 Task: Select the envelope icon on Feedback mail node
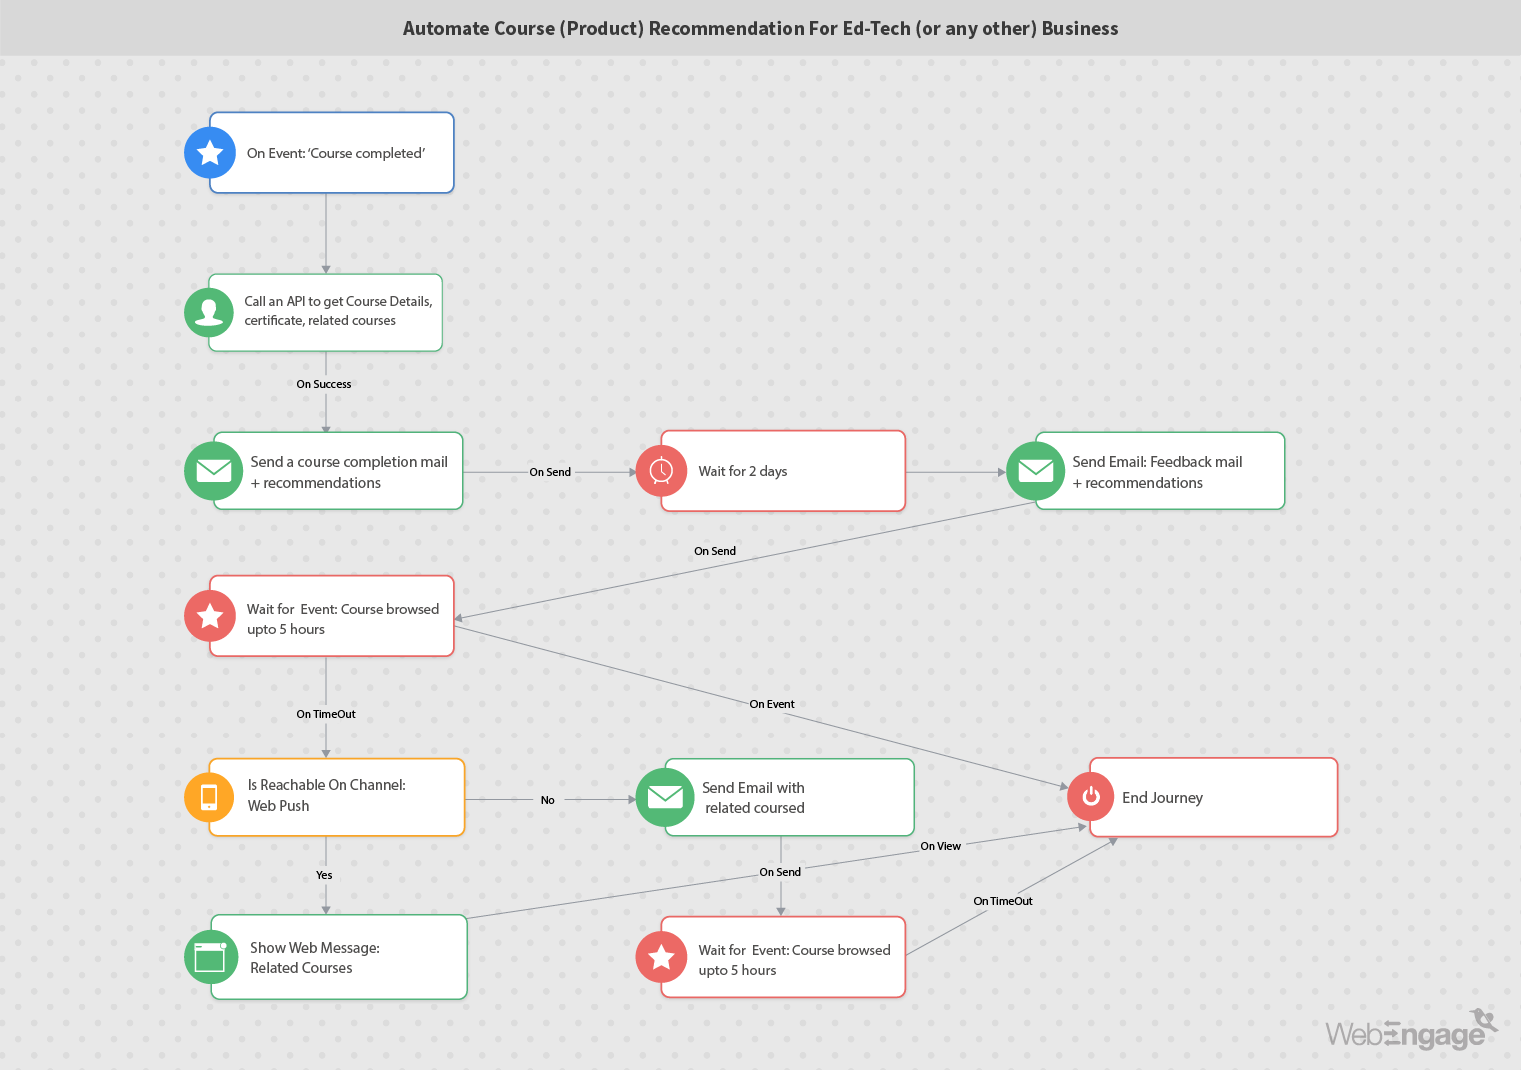pyautogui.click(x=1036, y=470)
